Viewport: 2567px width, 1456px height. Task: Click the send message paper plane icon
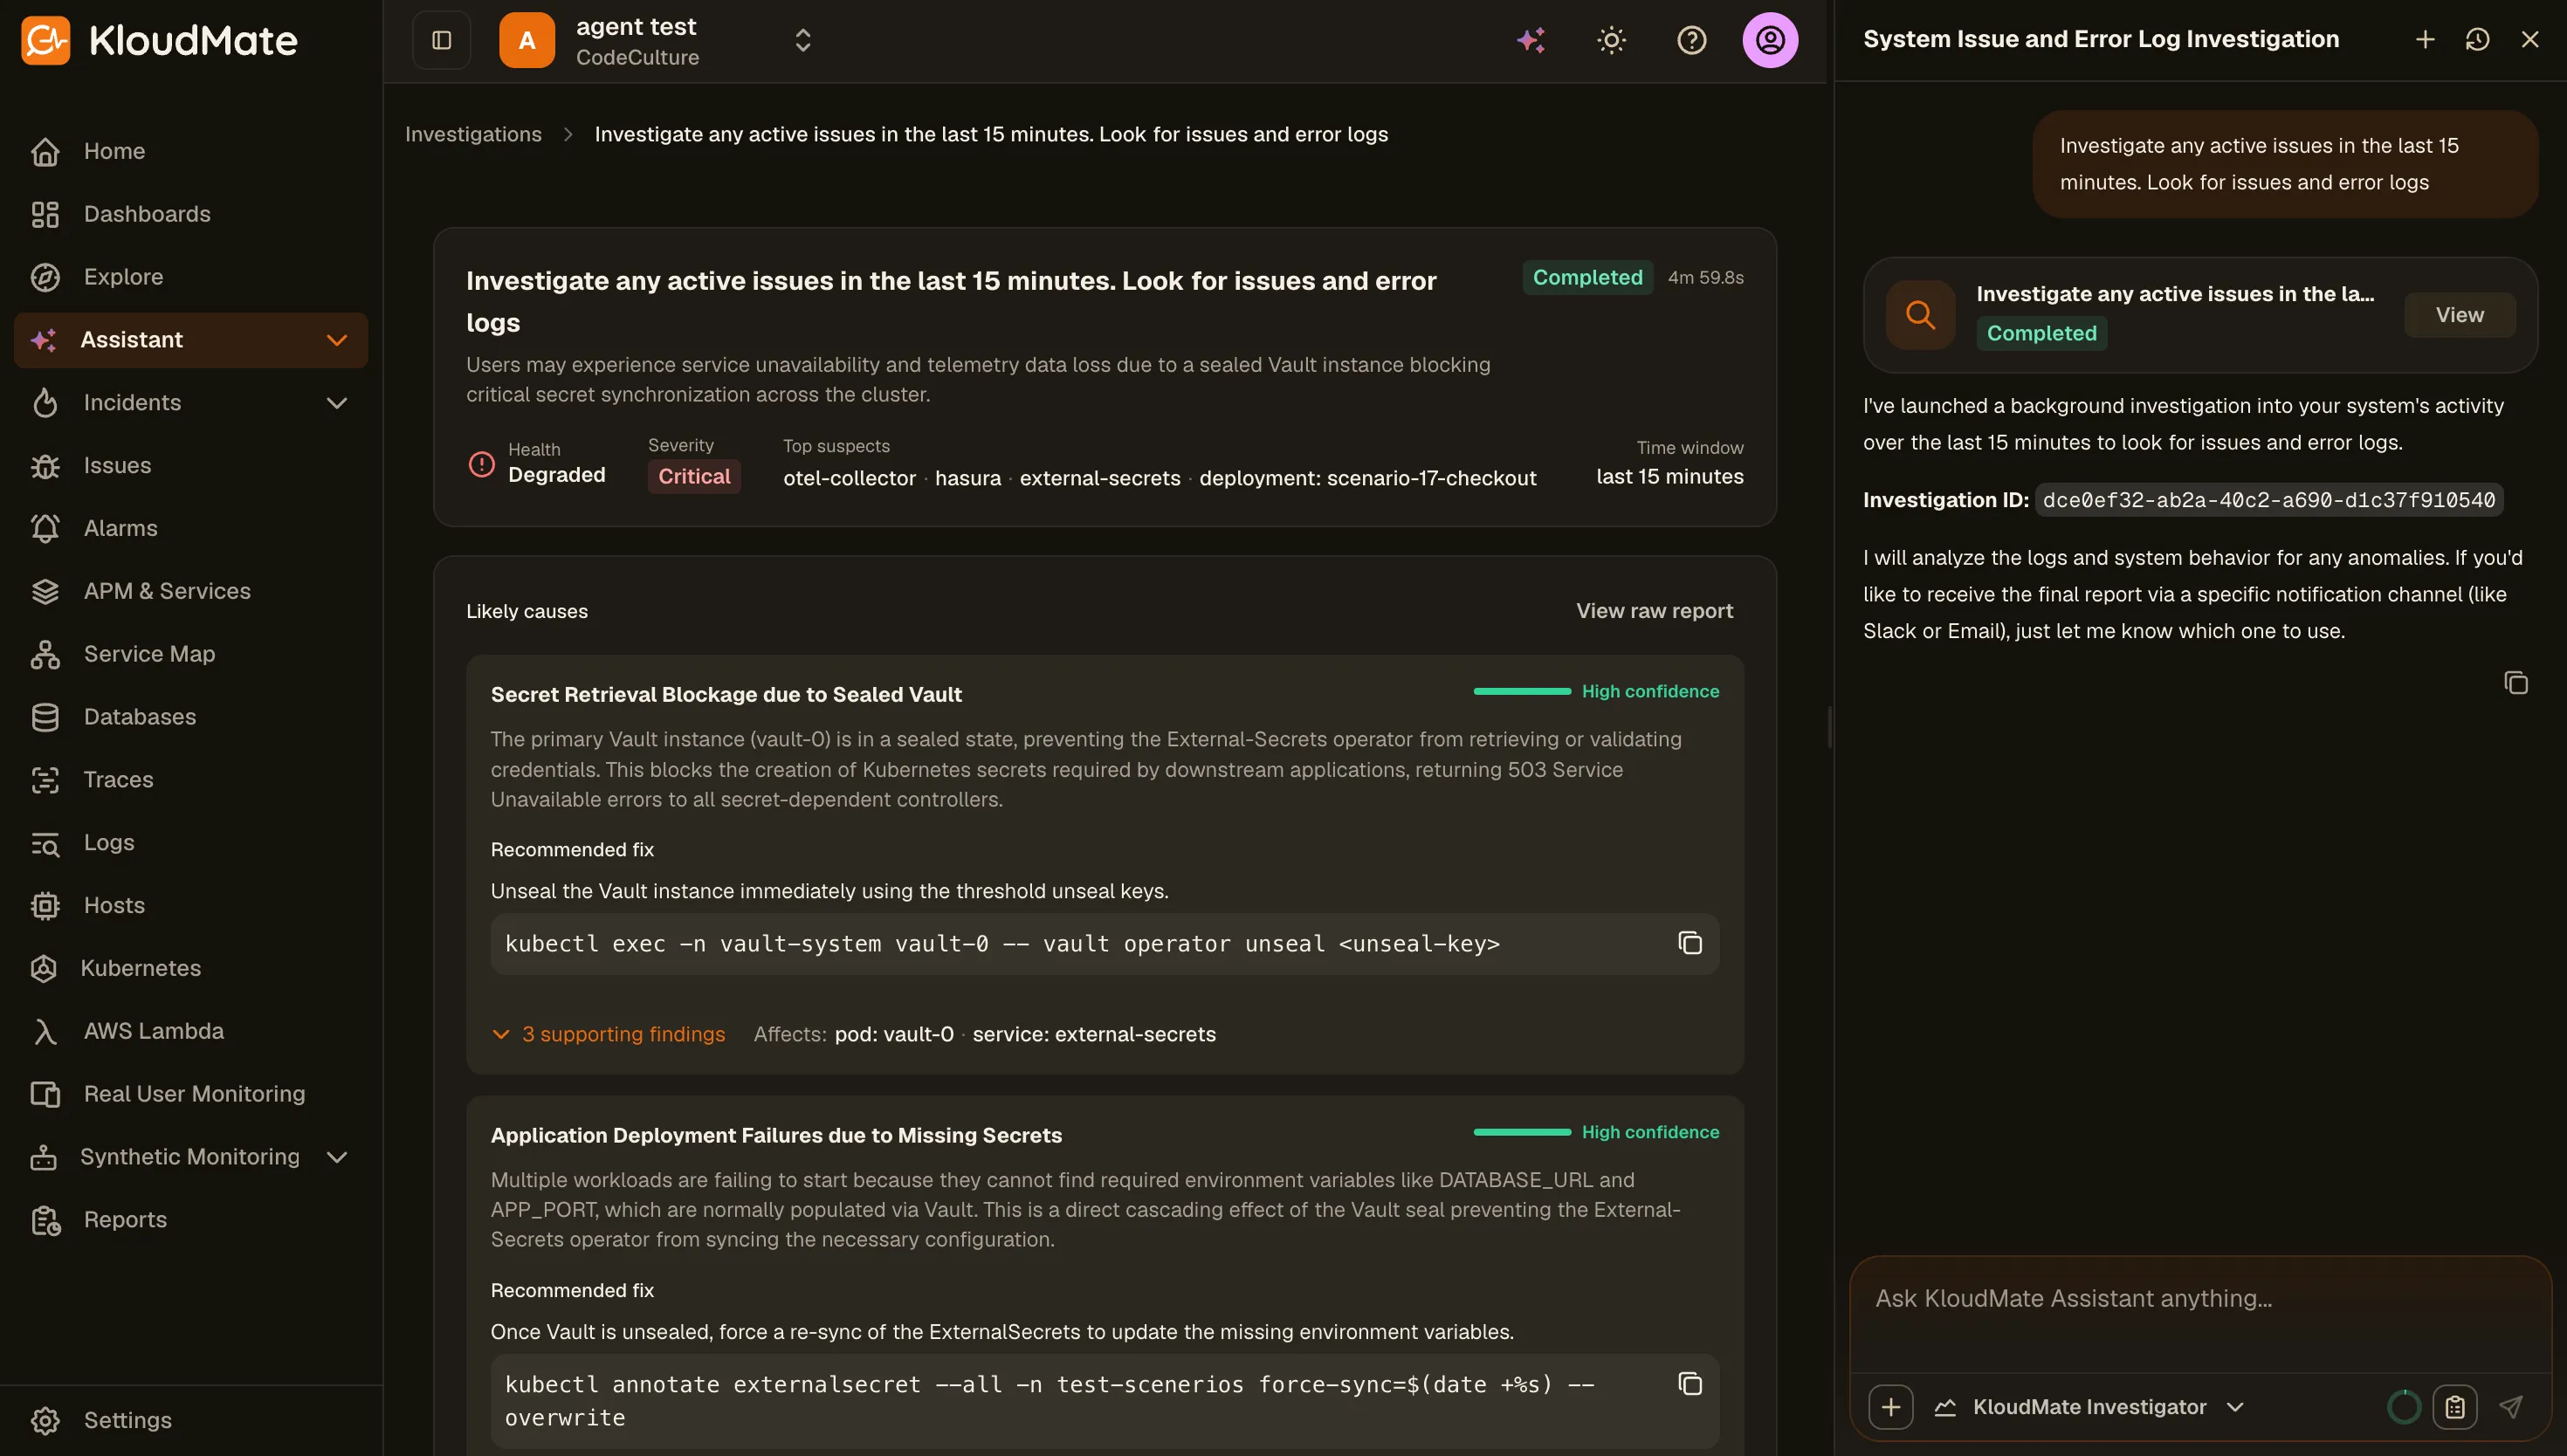(2510, 1407)
